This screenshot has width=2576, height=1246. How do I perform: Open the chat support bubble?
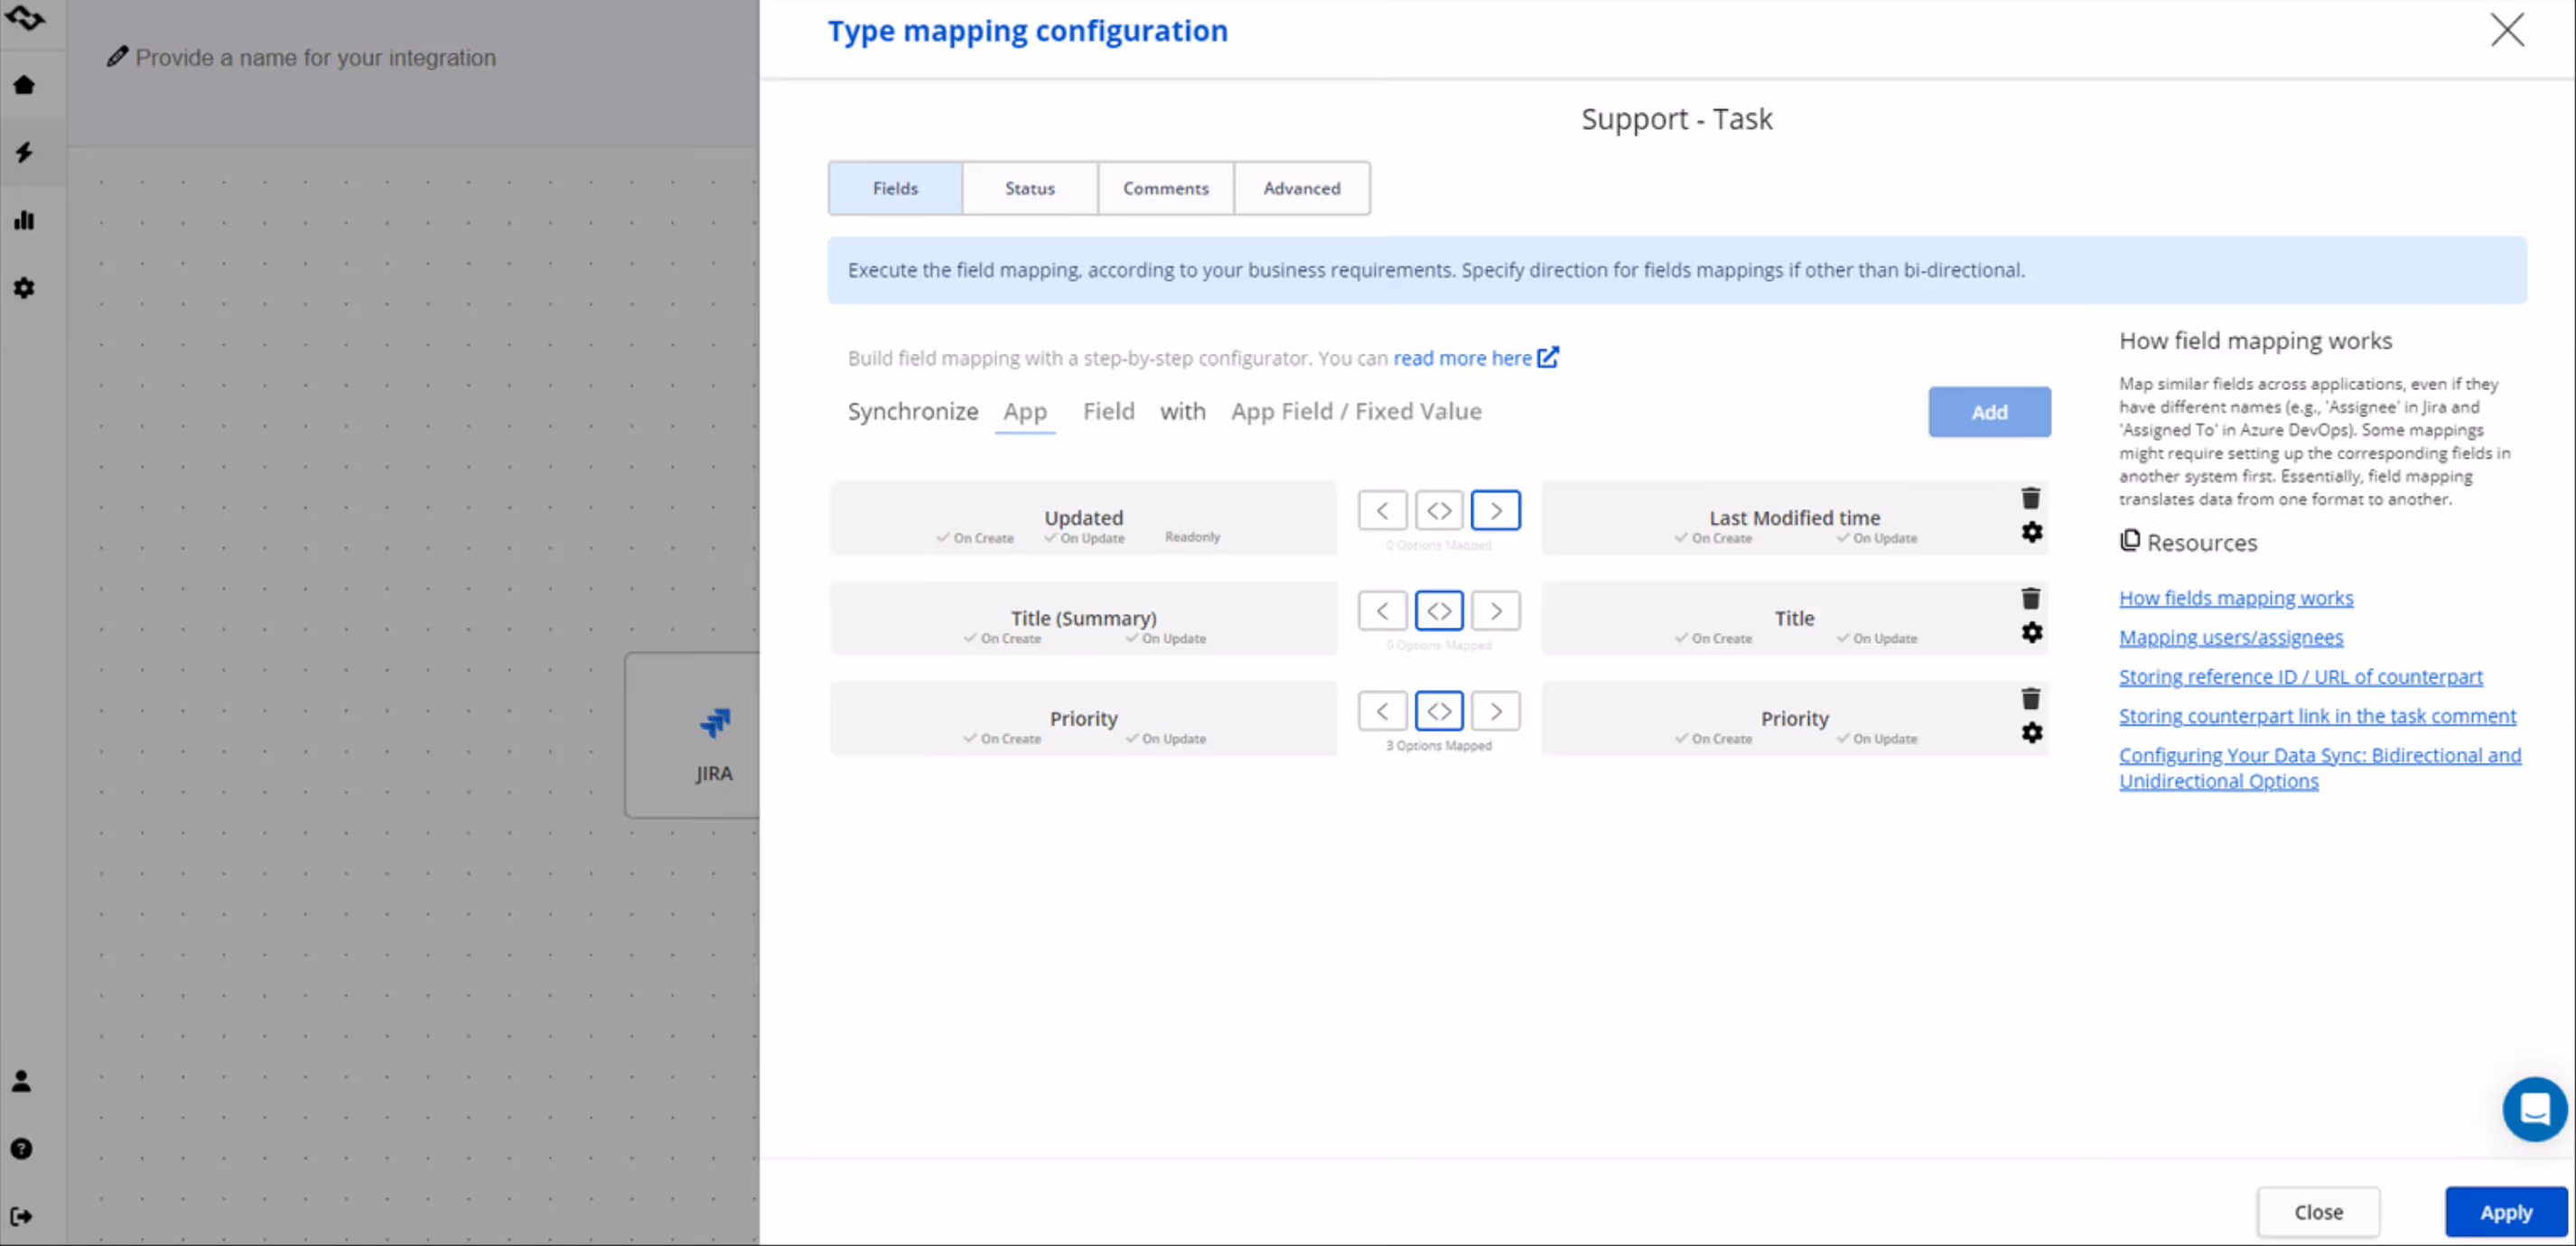2534,1108
